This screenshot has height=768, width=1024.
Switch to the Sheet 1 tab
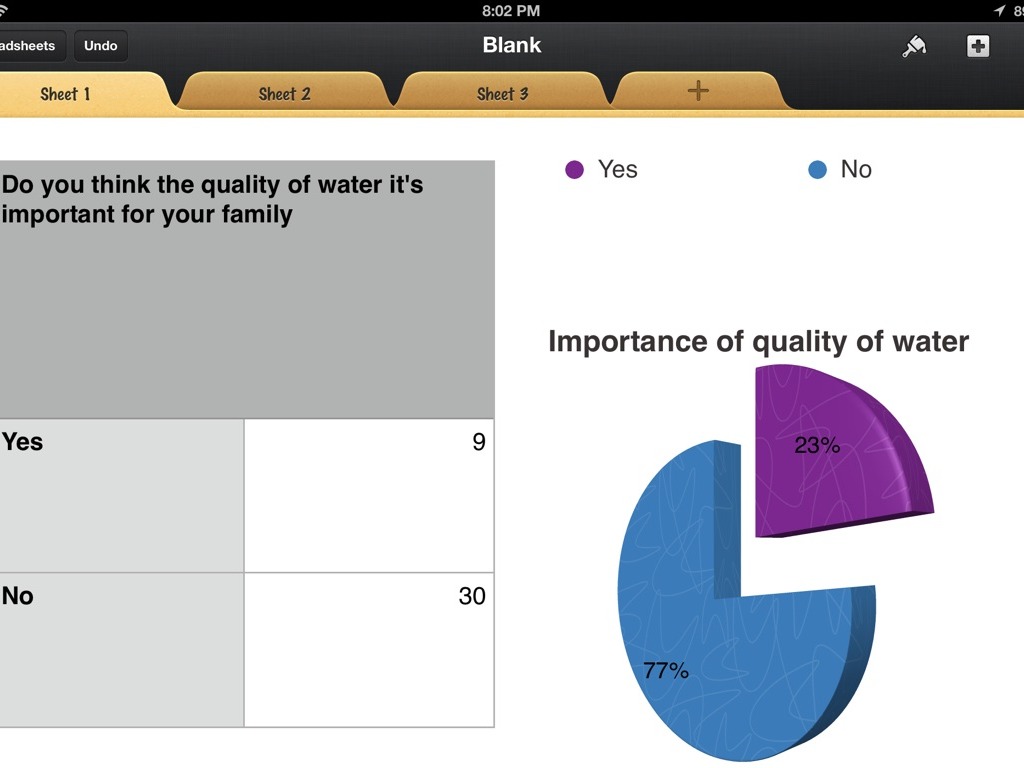pos(66,94)
